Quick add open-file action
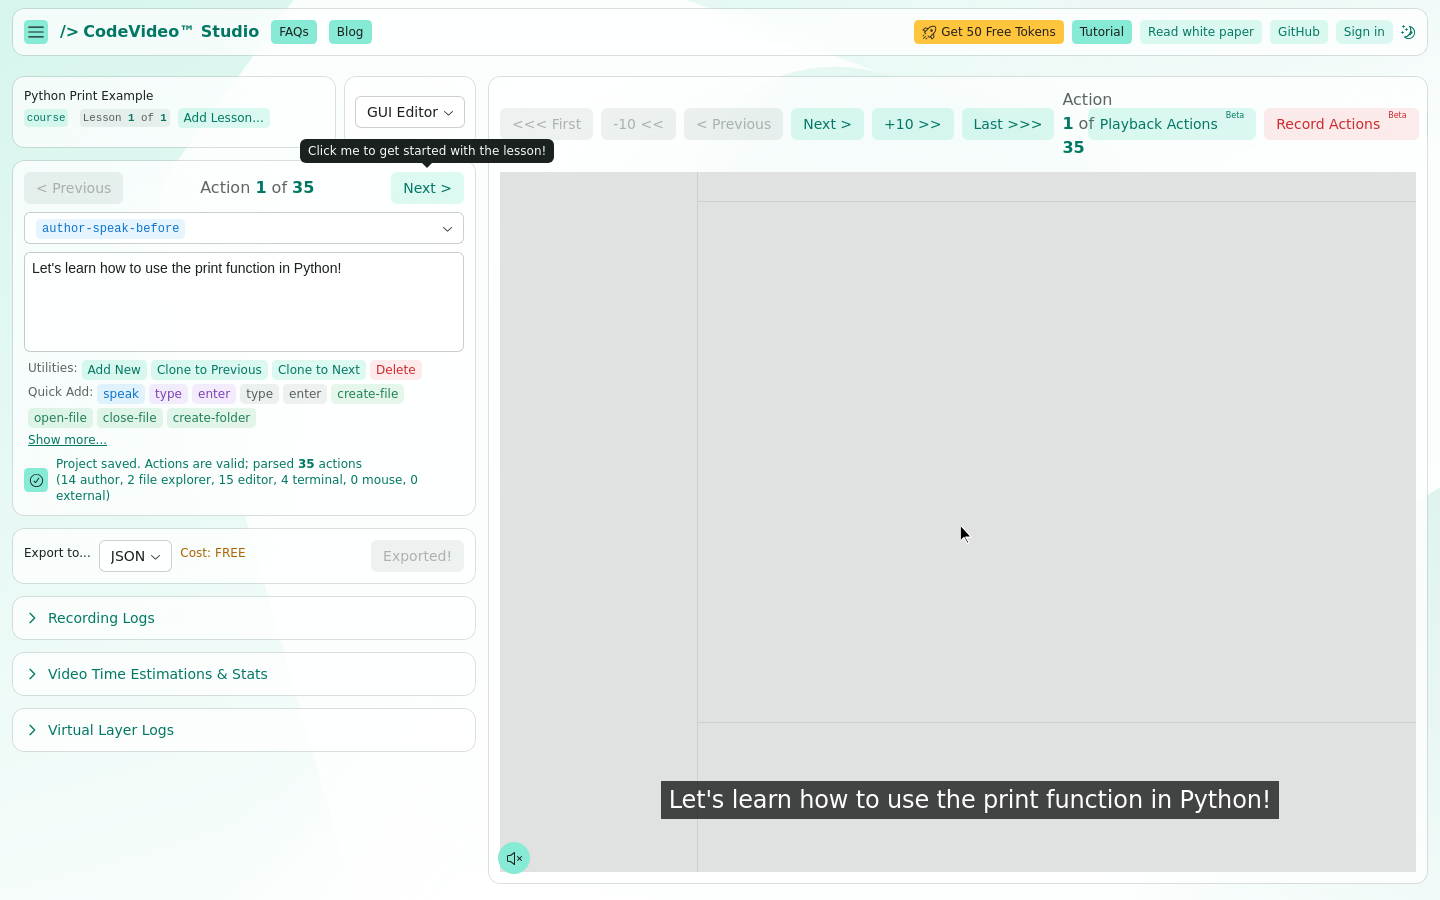This screenshot has height=900, width=1440. [60, 418]
